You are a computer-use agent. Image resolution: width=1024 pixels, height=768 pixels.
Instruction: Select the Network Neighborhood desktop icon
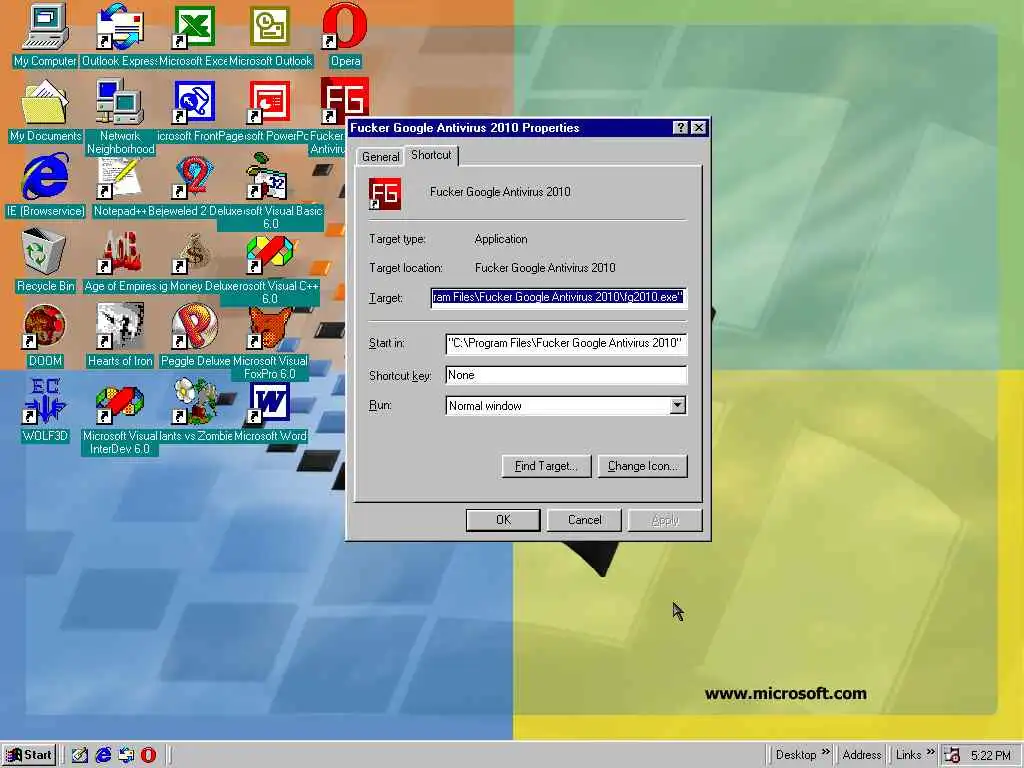coord(120,116)
